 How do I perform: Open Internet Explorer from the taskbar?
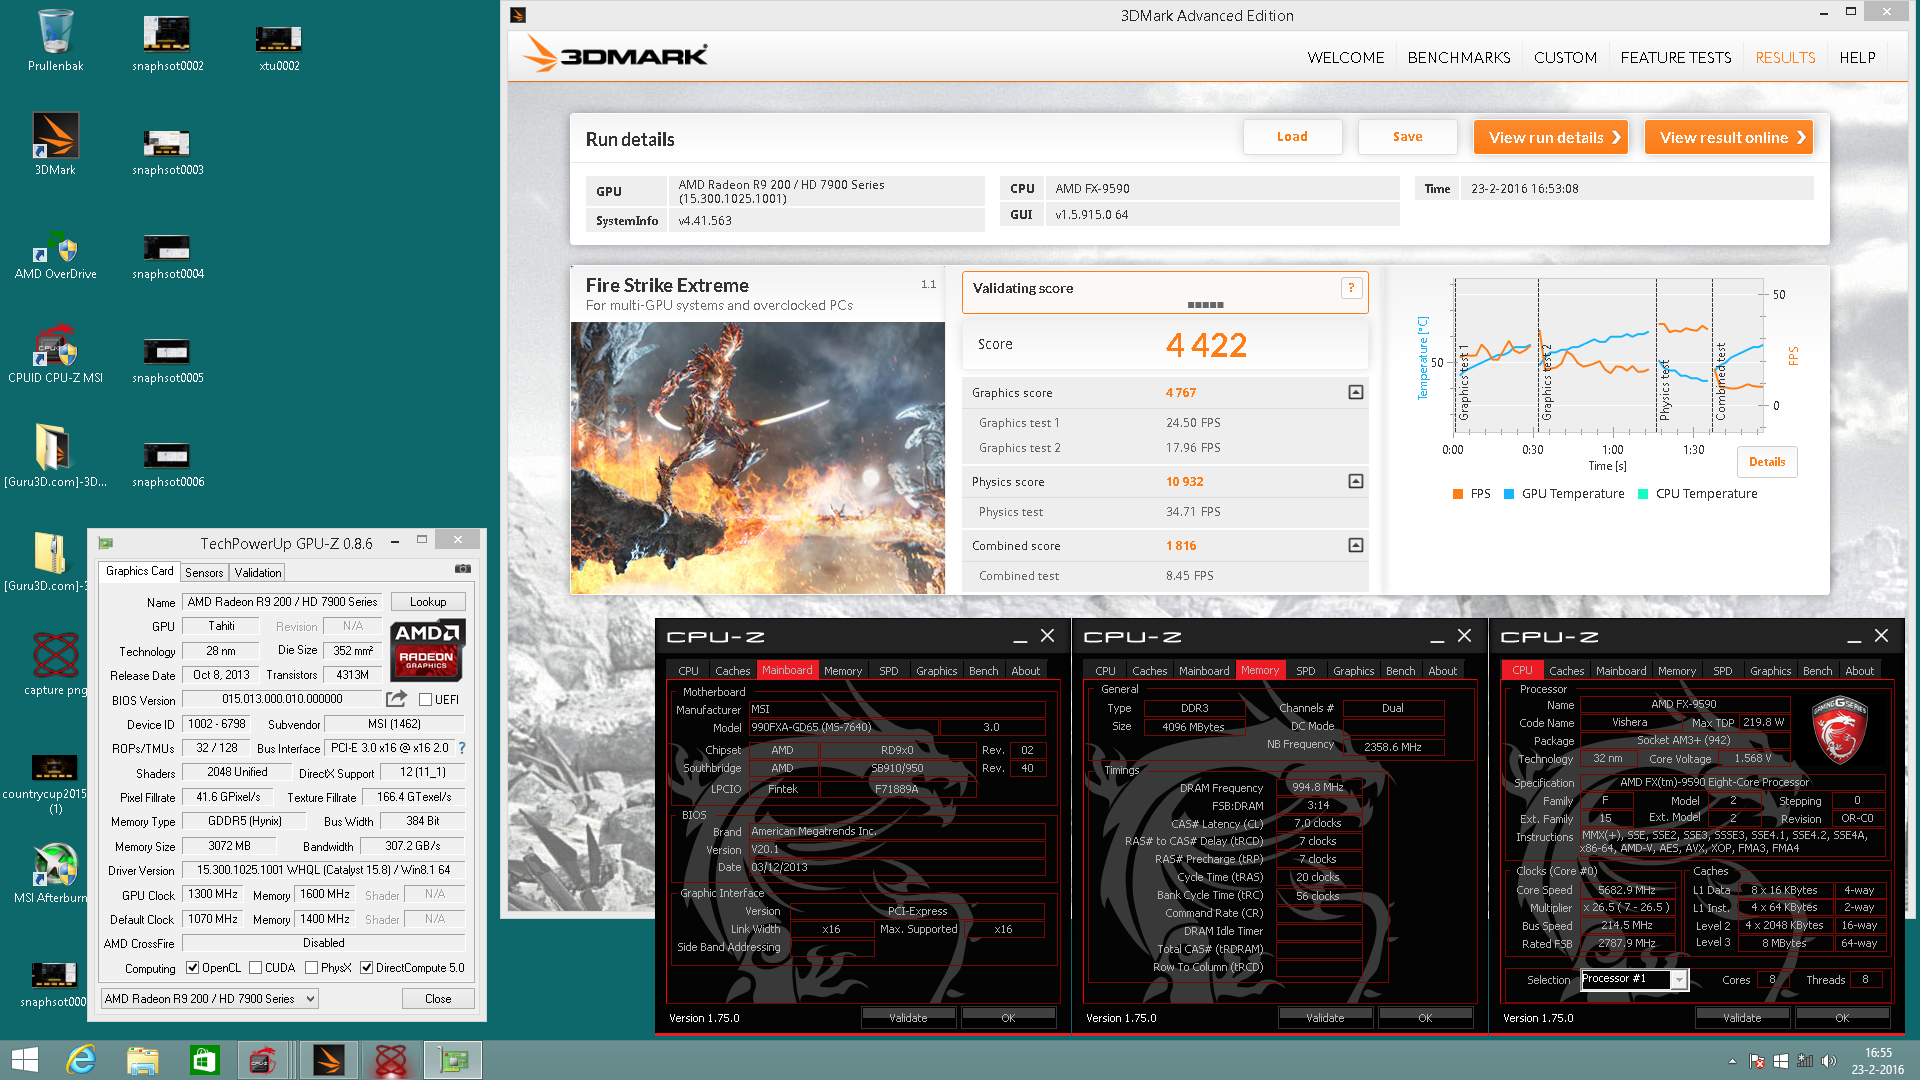pyautogui.click(x=81, y=1060)
